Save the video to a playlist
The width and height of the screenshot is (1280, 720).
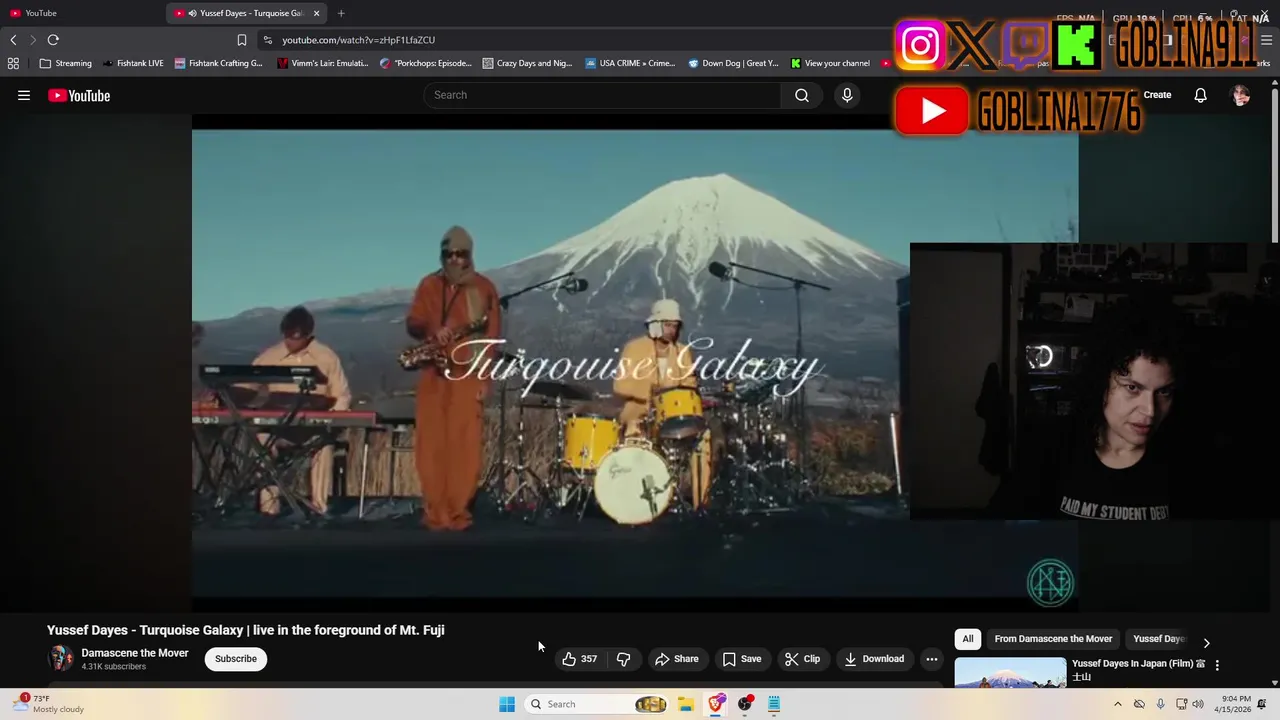[x=742, y=659]
